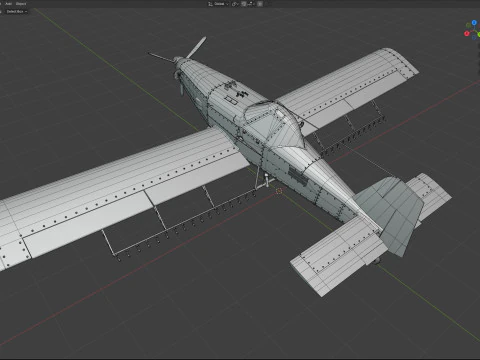
Task: Click the 3D cursor at world origin
Action: [279, 191]
